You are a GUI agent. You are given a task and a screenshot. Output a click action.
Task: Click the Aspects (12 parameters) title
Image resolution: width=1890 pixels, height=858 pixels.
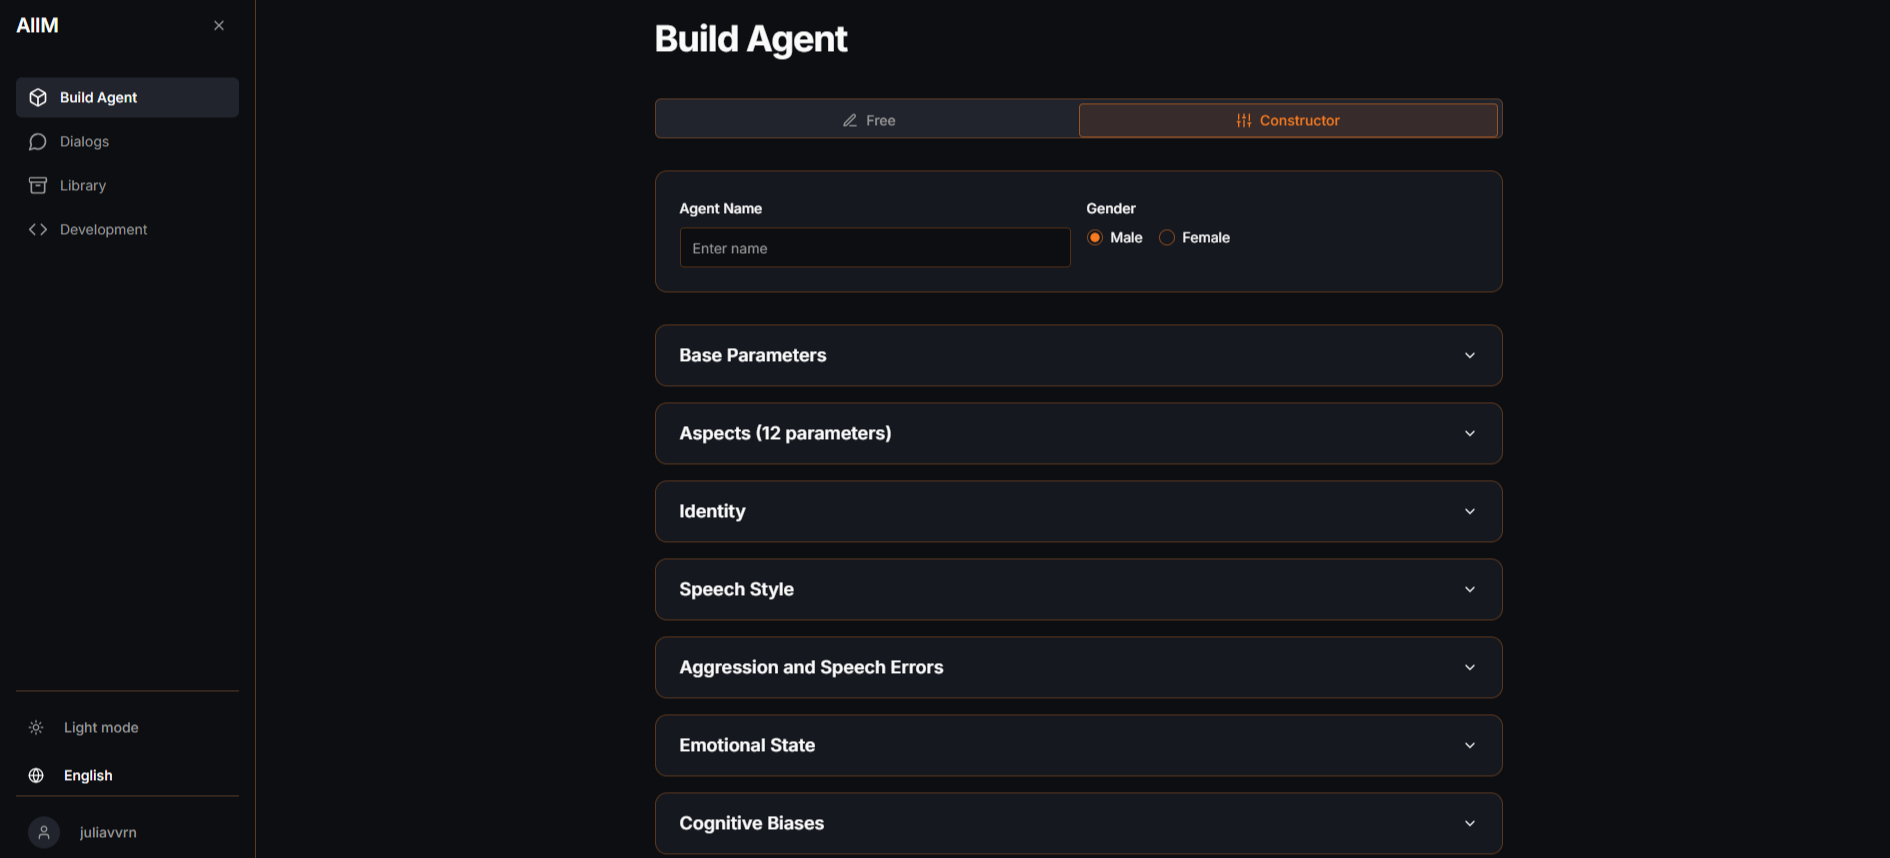pos(785,433)
